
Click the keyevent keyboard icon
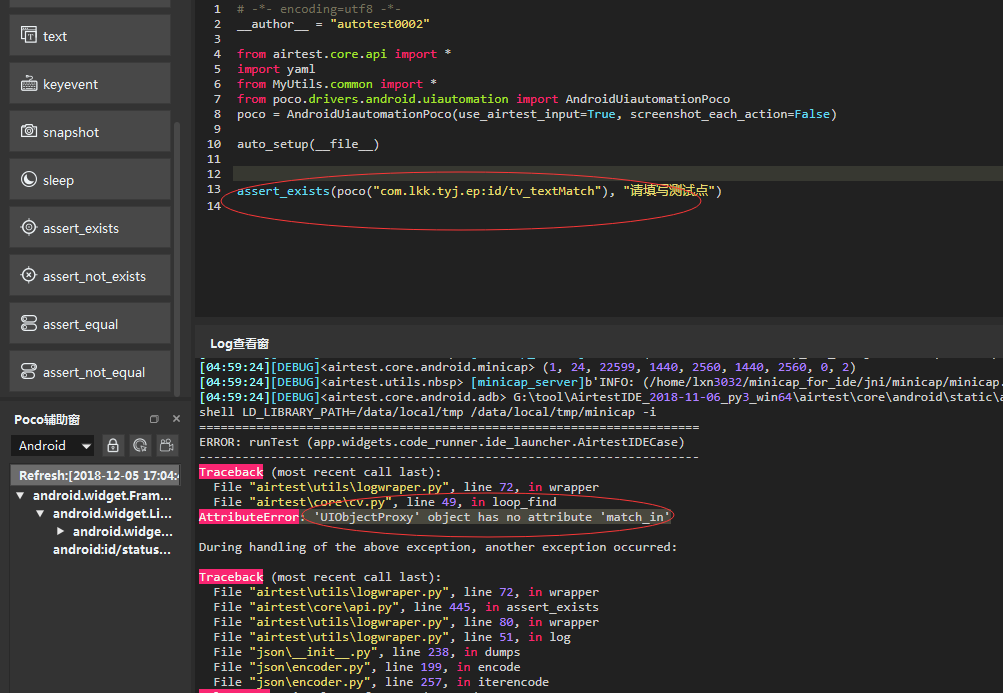point(29,83)
